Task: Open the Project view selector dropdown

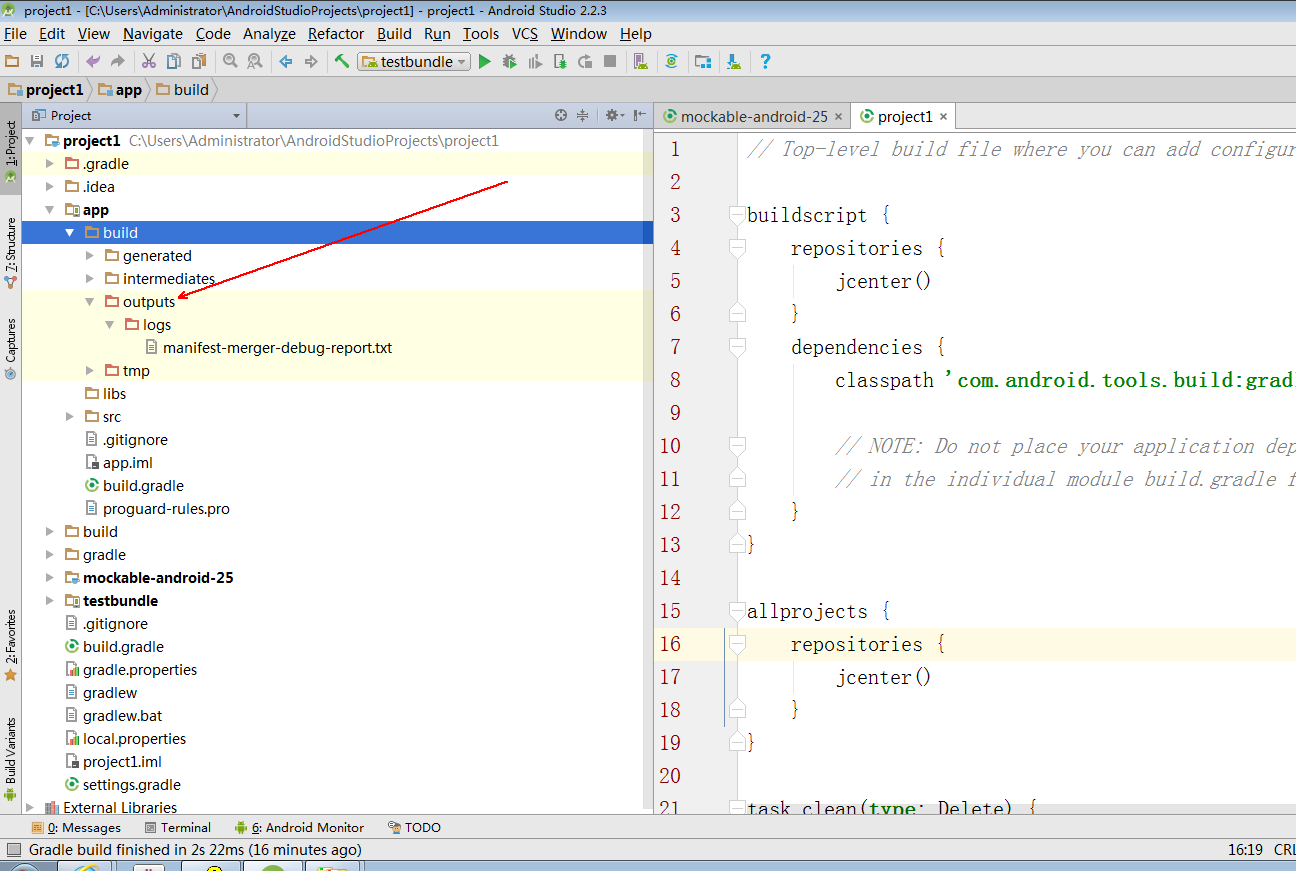Action: (x=135, y=115)
